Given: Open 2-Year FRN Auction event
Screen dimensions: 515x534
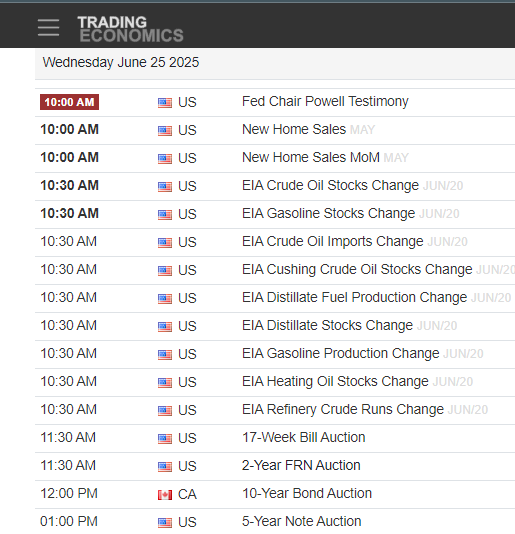Looking at the screenshot, I should click(x=301, y=465).
